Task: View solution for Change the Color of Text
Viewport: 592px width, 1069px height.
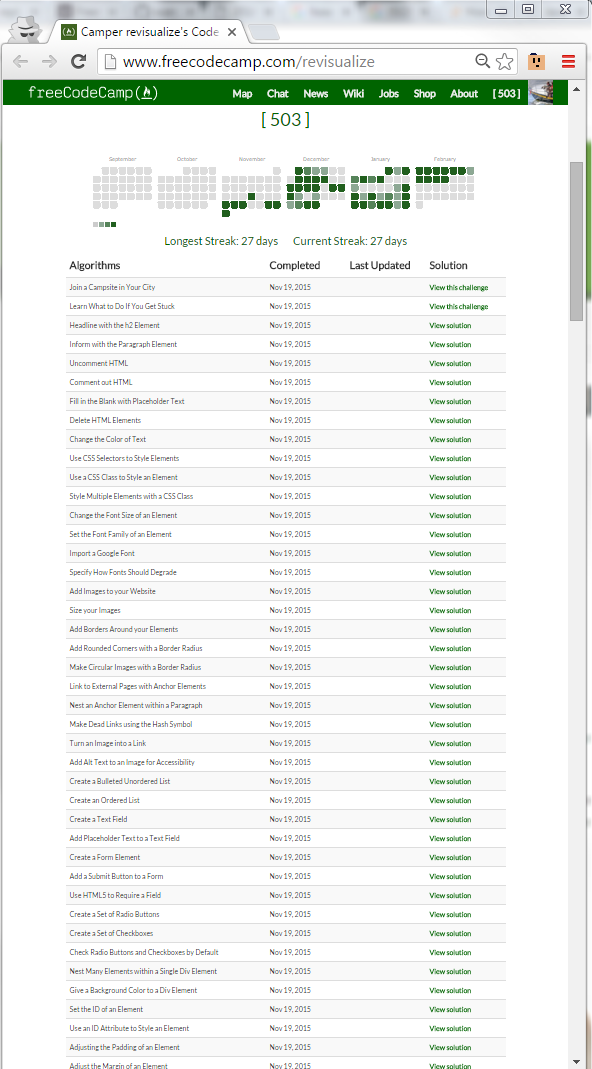Action: tap(450, 440)
